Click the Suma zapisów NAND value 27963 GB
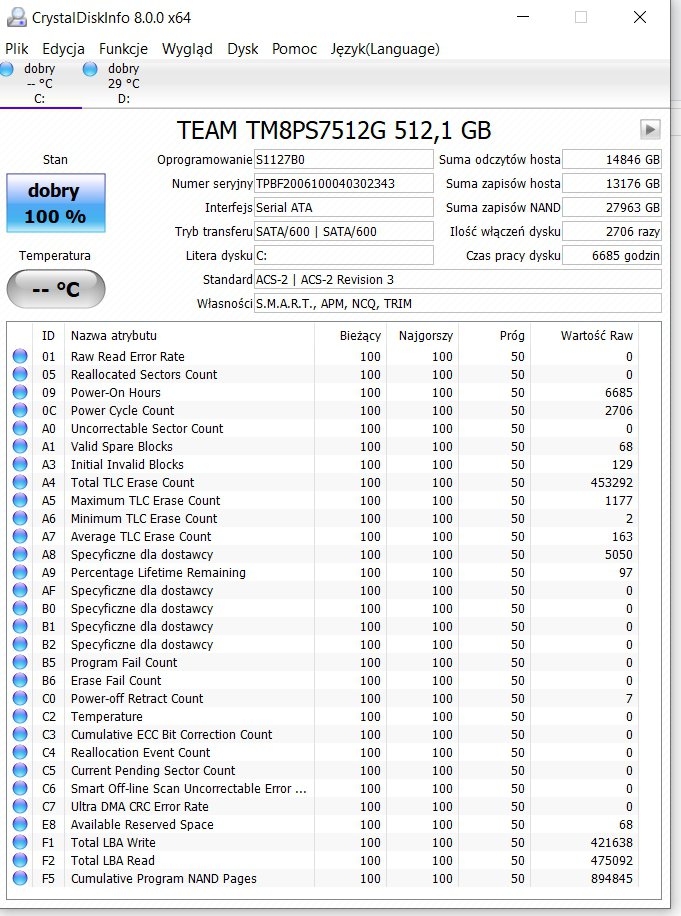 point(611,207)
